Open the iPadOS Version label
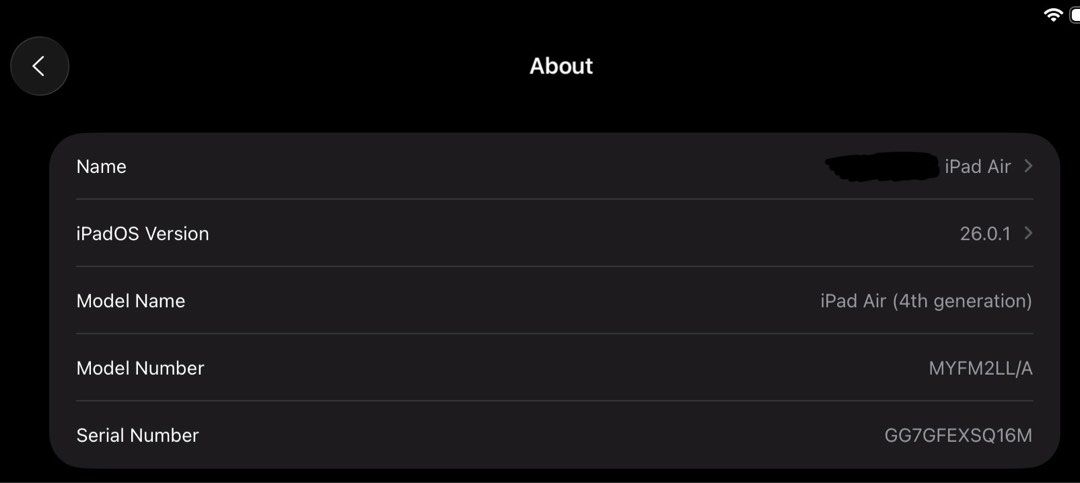Viewport: 1080px width, 483px height. tap(143, 234)
